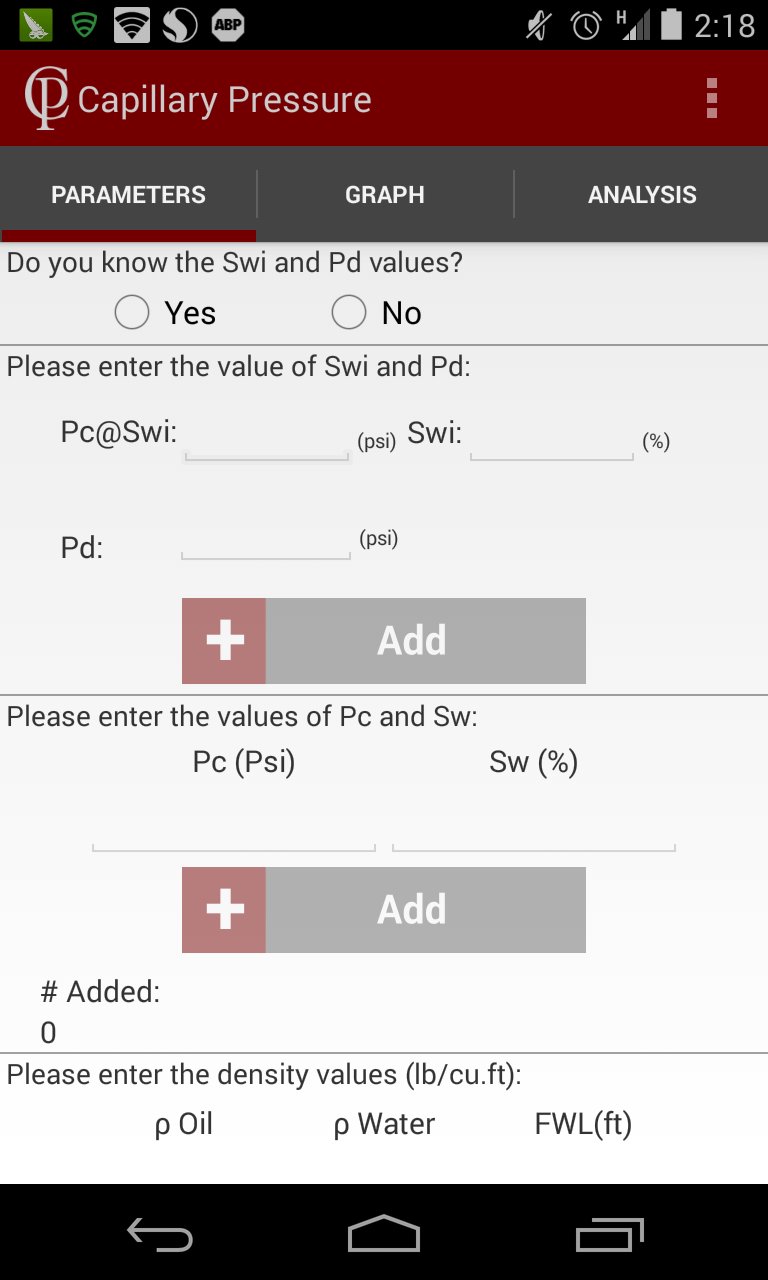Screen dimensions: 768x1280
Task: Tap the alarm clock status icon
Action: point(586,25)
